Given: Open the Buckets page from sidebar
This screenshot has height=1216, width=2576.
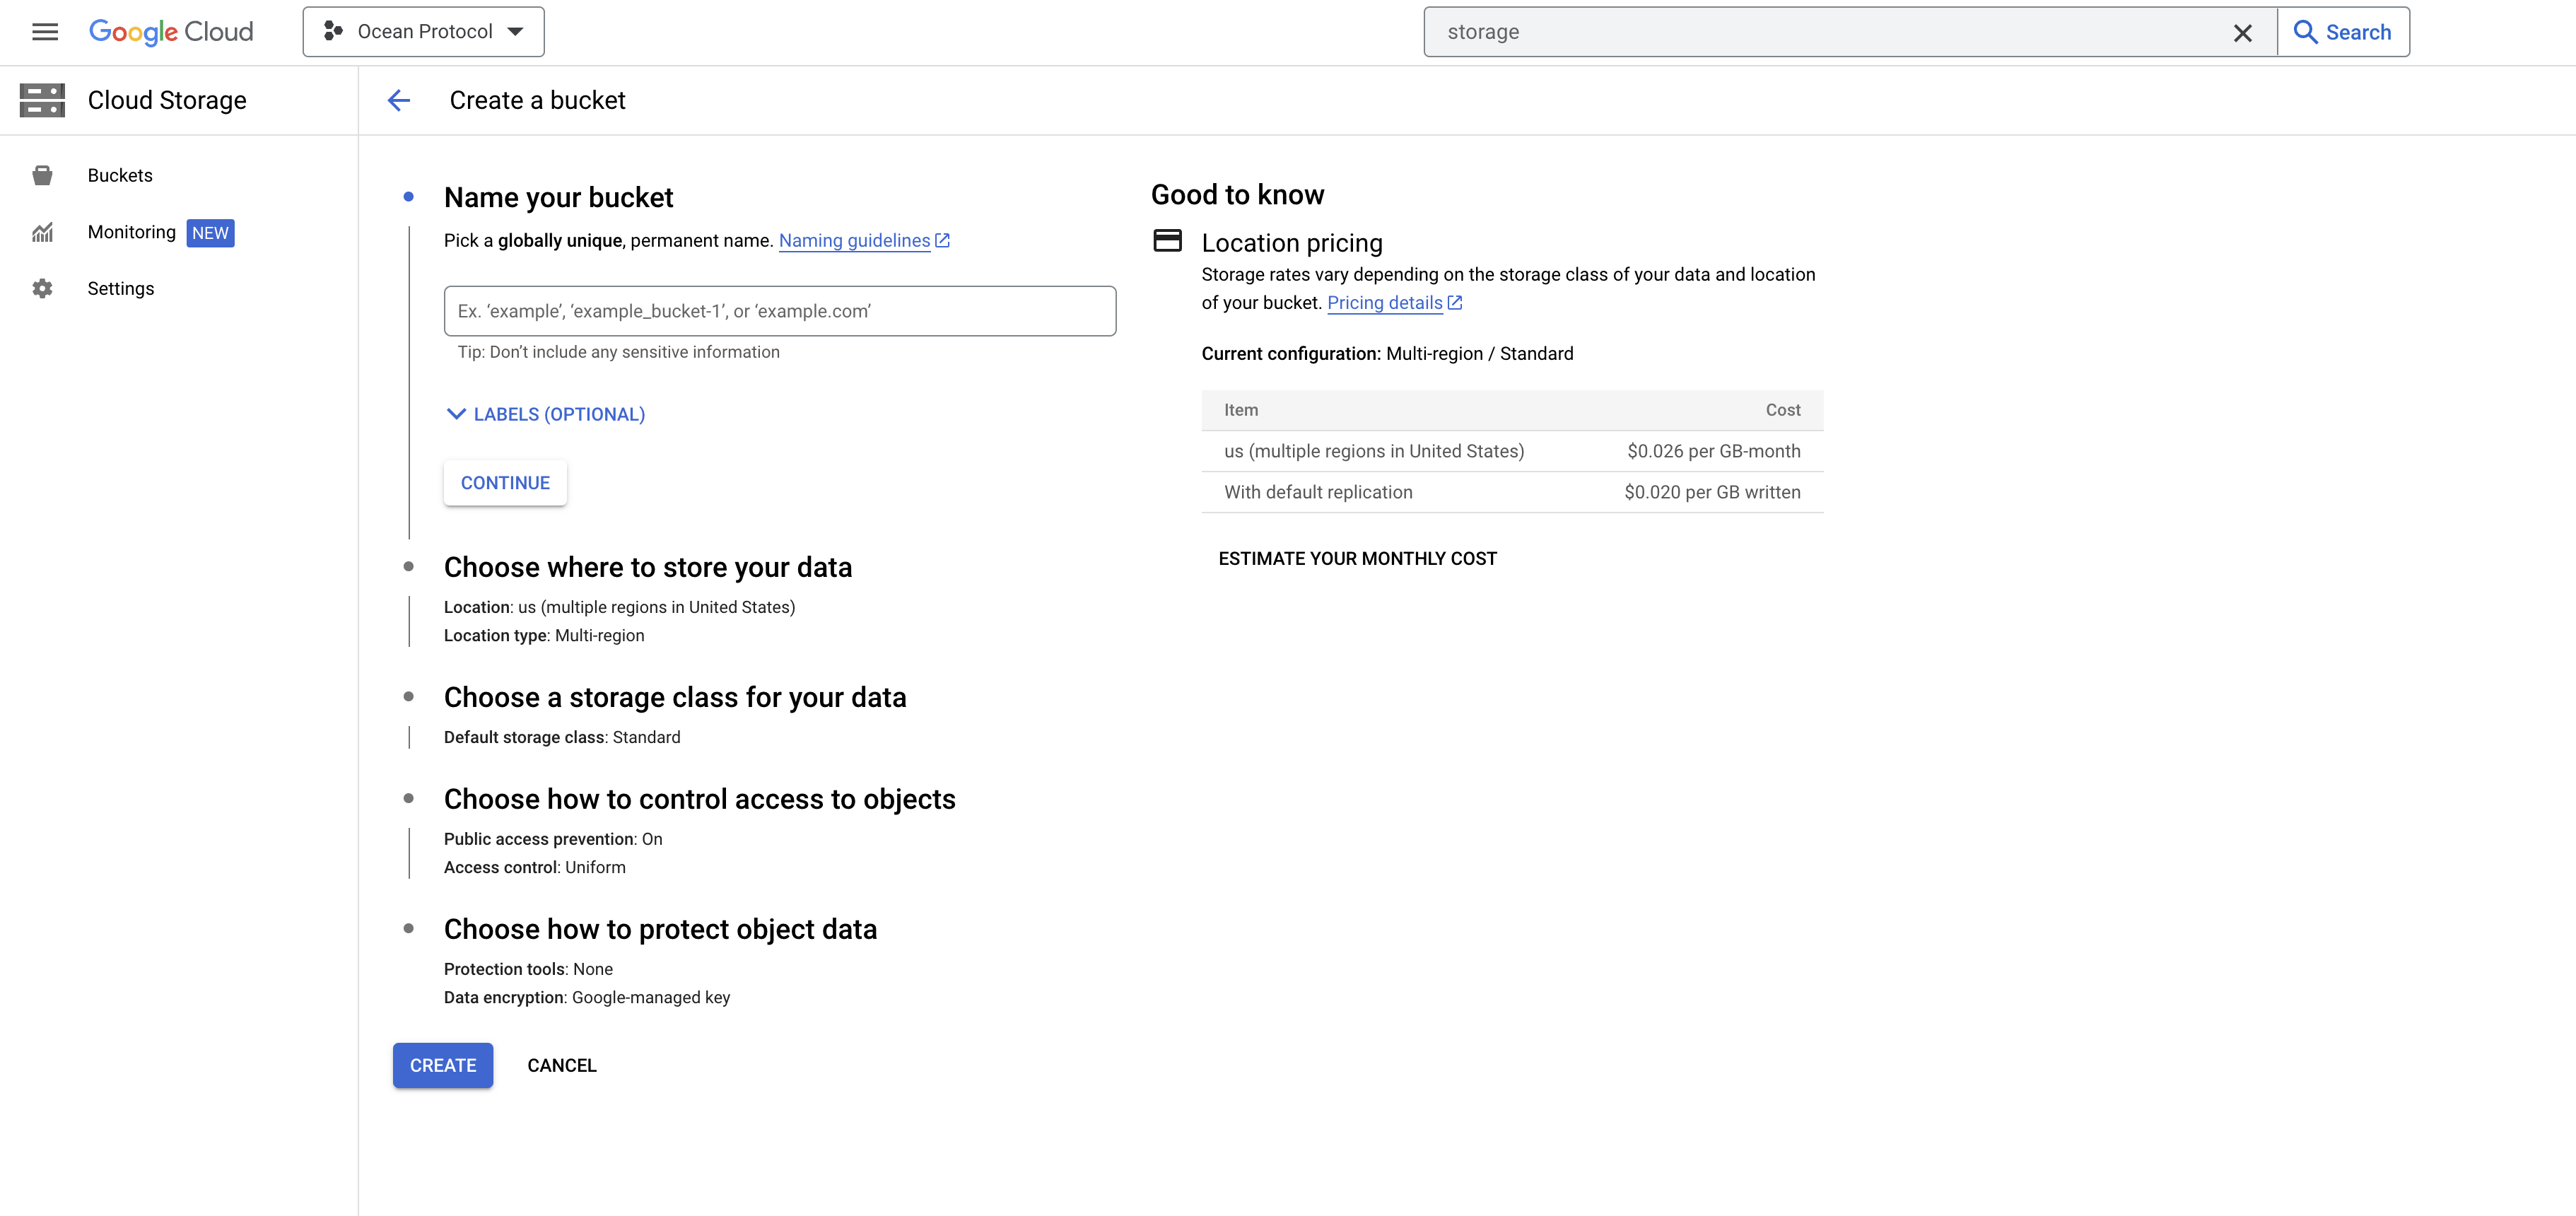Looking at the screenshot, I should [x=120, y=176].
